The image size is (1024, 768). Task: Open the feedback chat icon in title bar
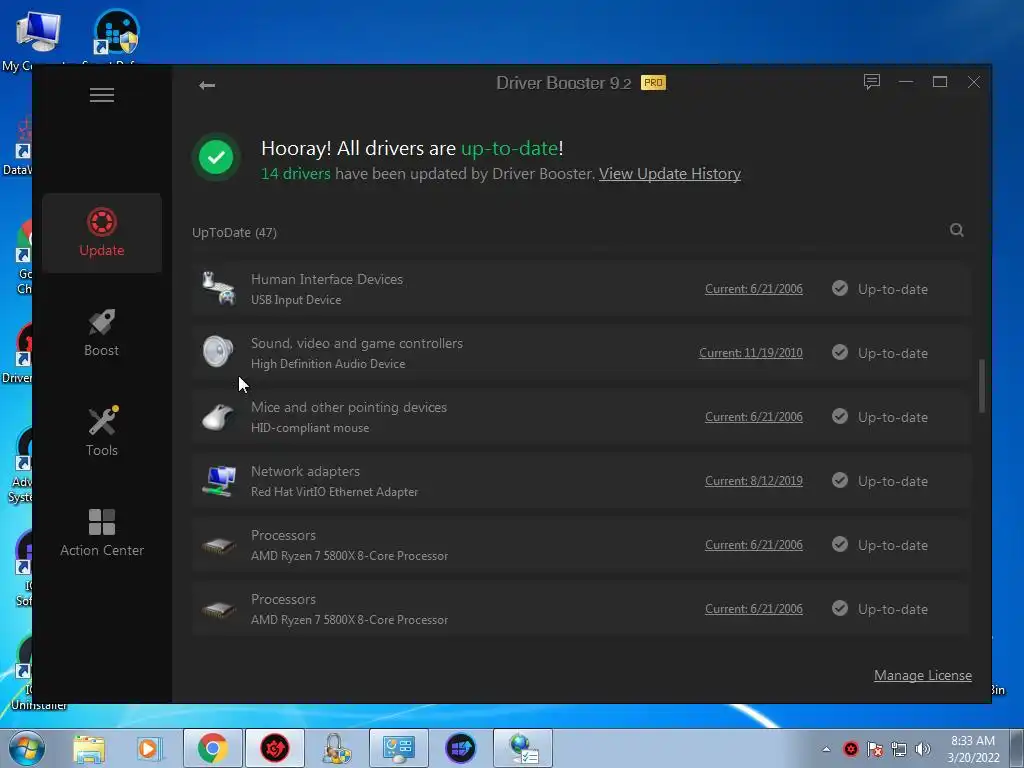tap(871, 82)
